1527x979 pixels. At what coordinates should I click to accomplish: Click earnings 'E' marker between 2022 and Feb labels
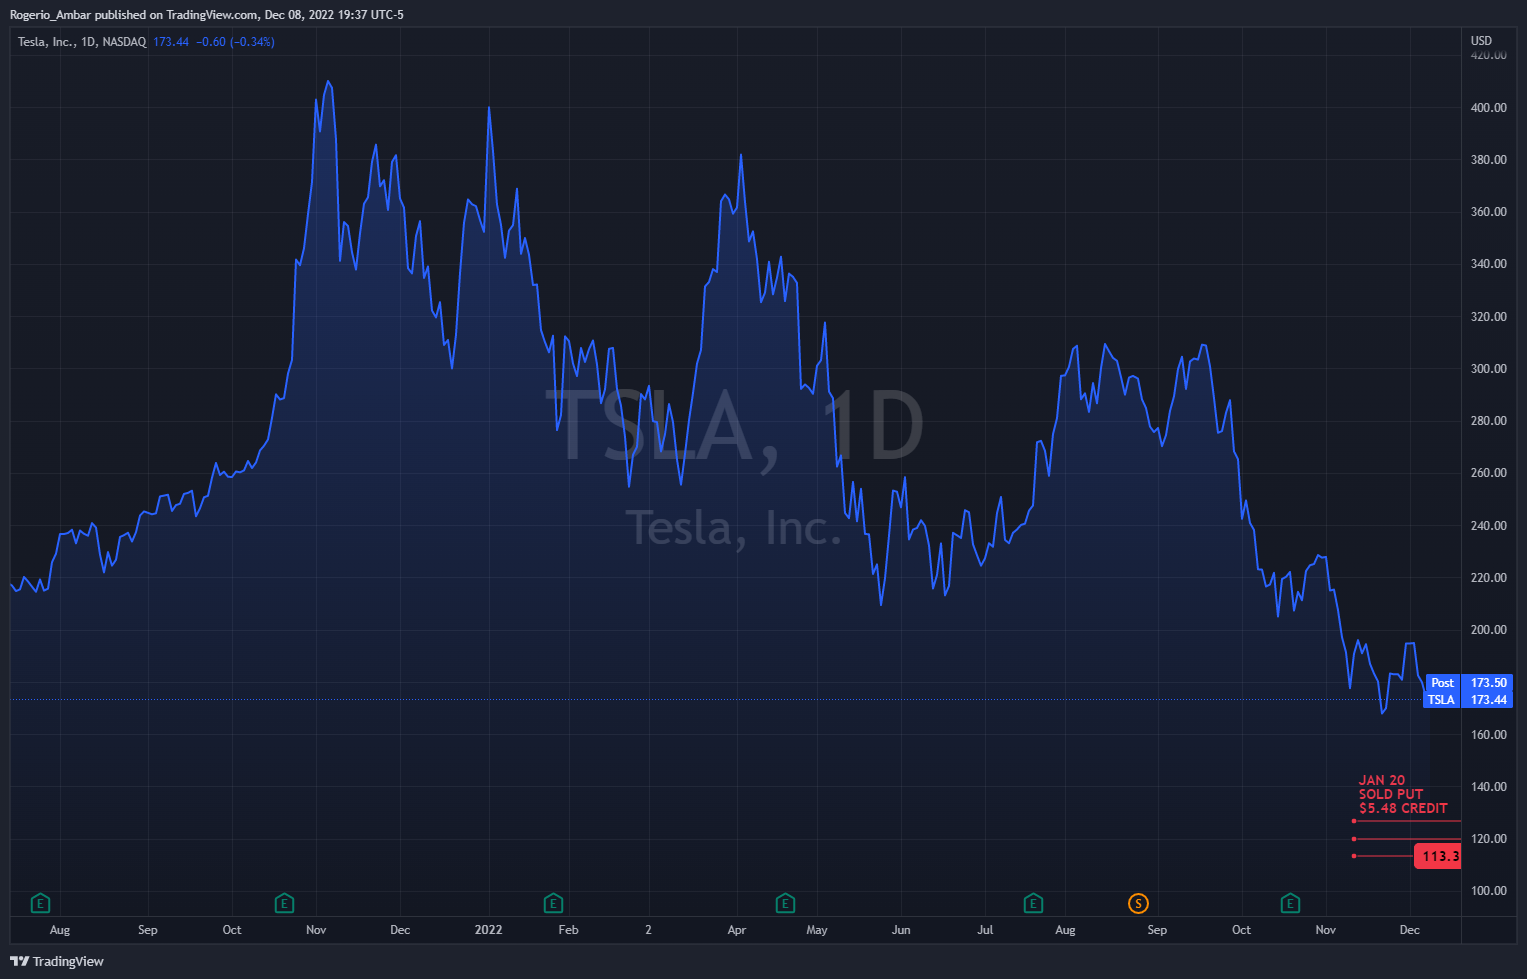click(x=553, y=904)
